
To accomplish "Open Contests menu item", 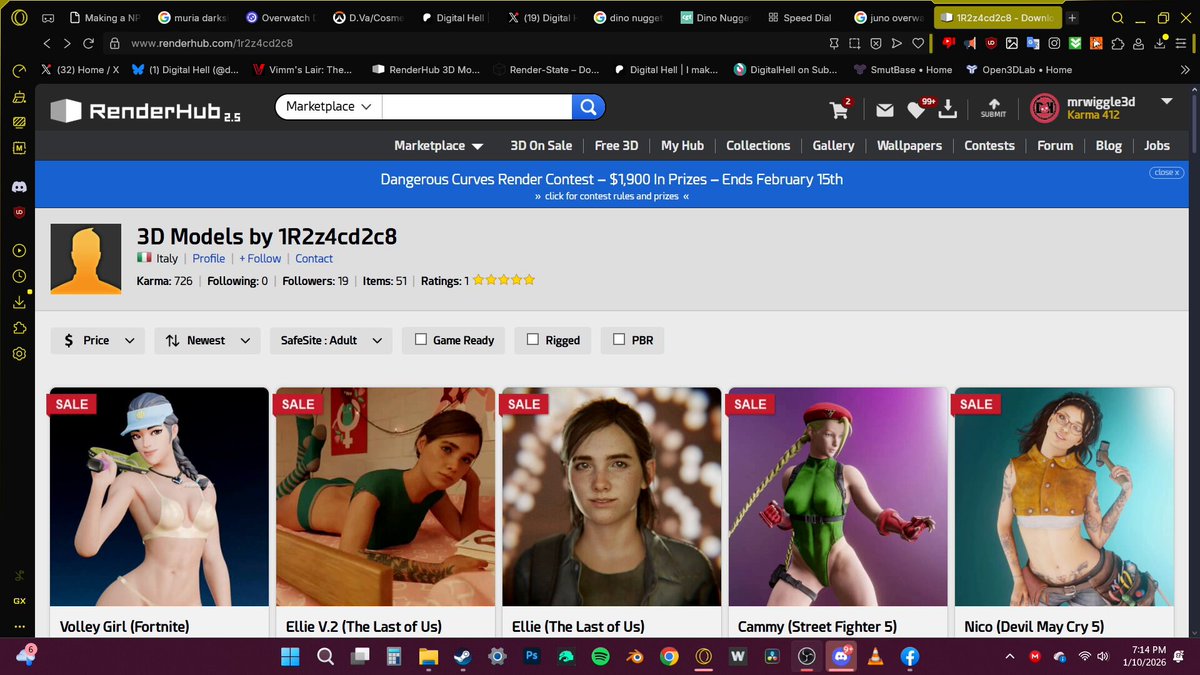I will coord(989,145).
